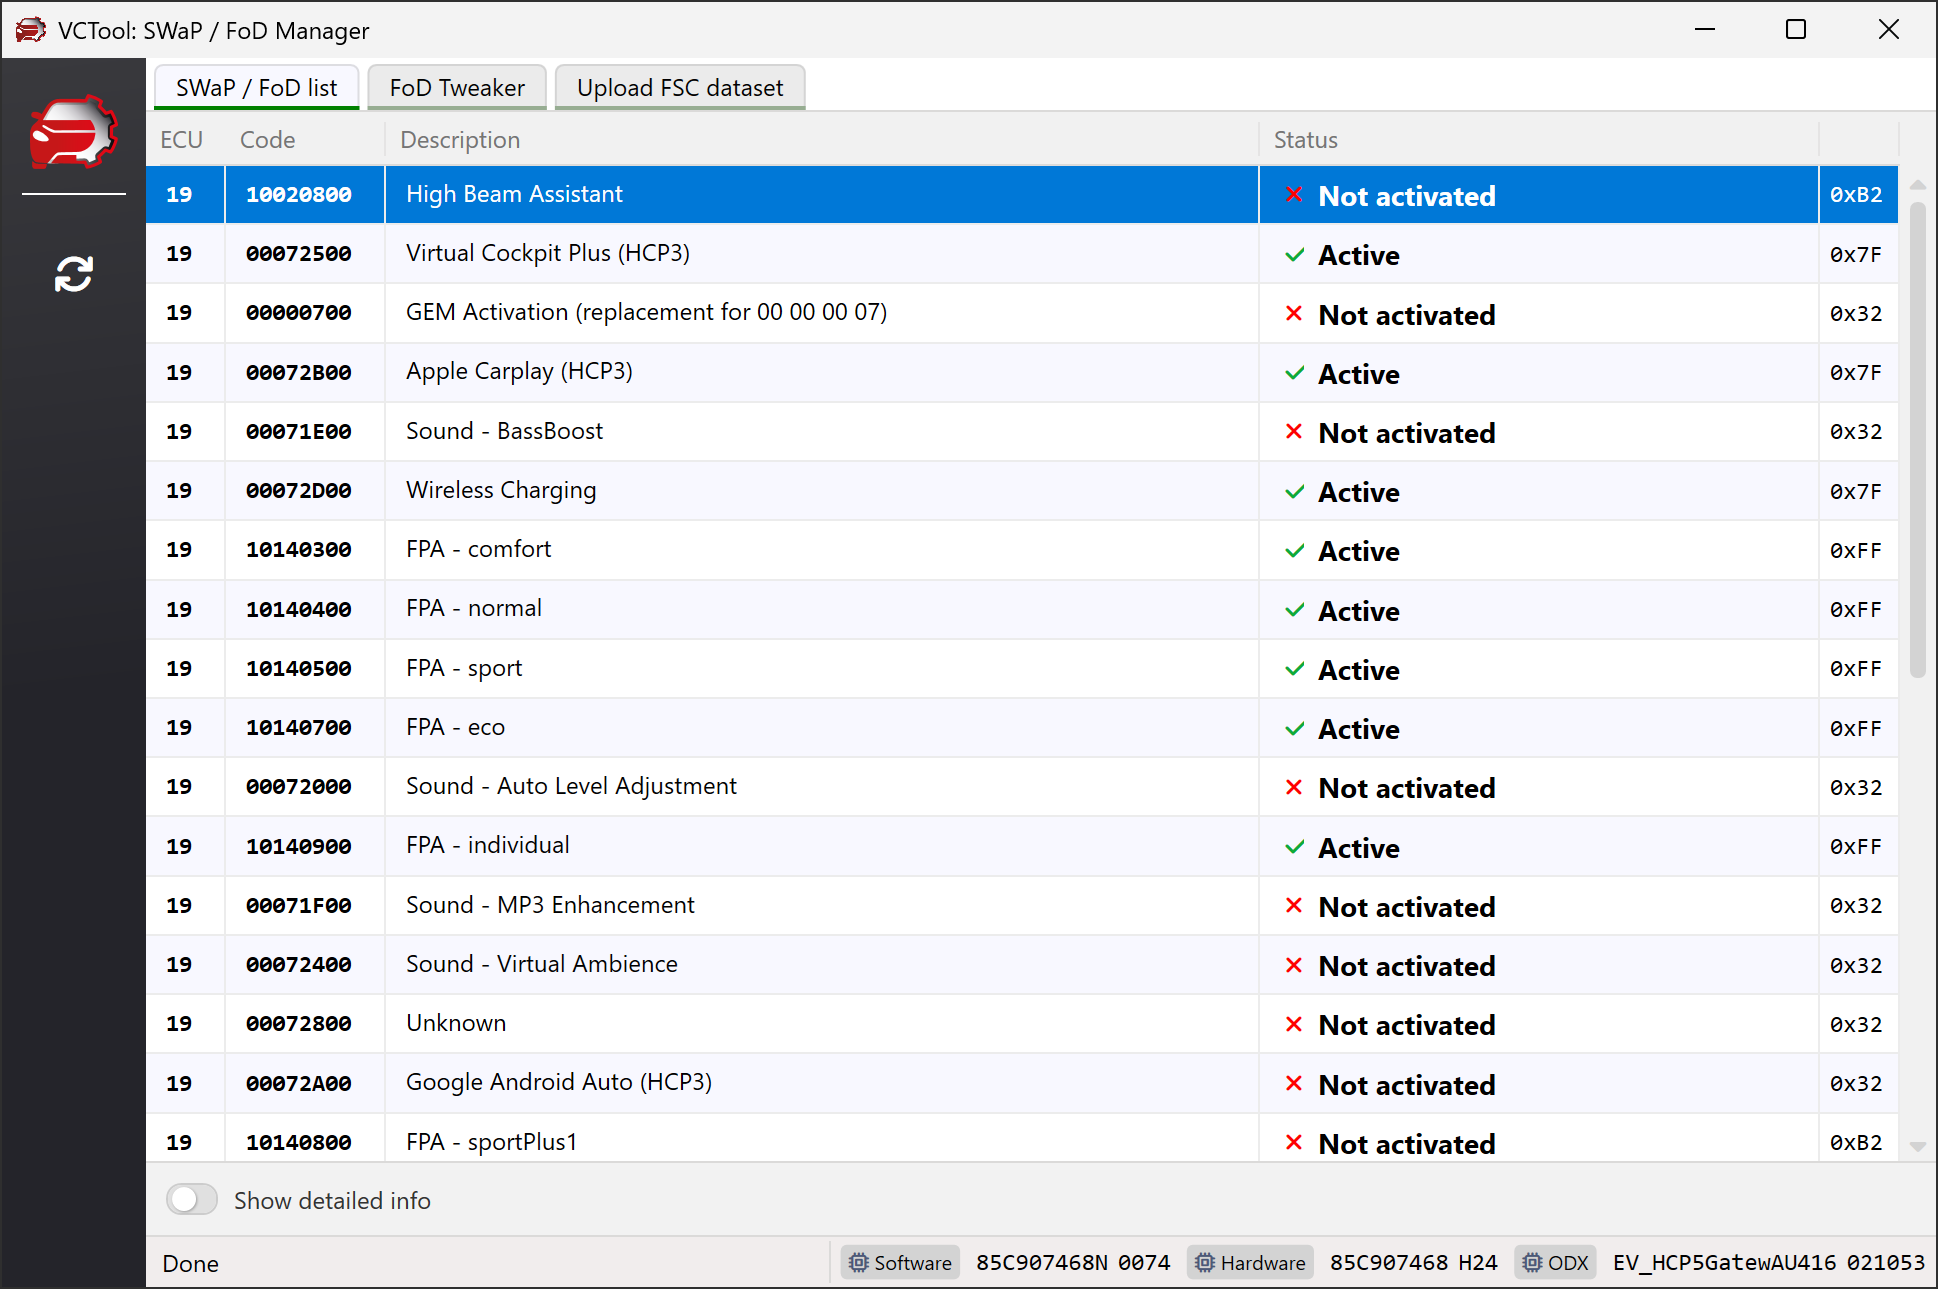The height and width of the screenshot is (1289, 1938).
Task: Switch to the FoD Tweaker tab
Action: (457, 88)
